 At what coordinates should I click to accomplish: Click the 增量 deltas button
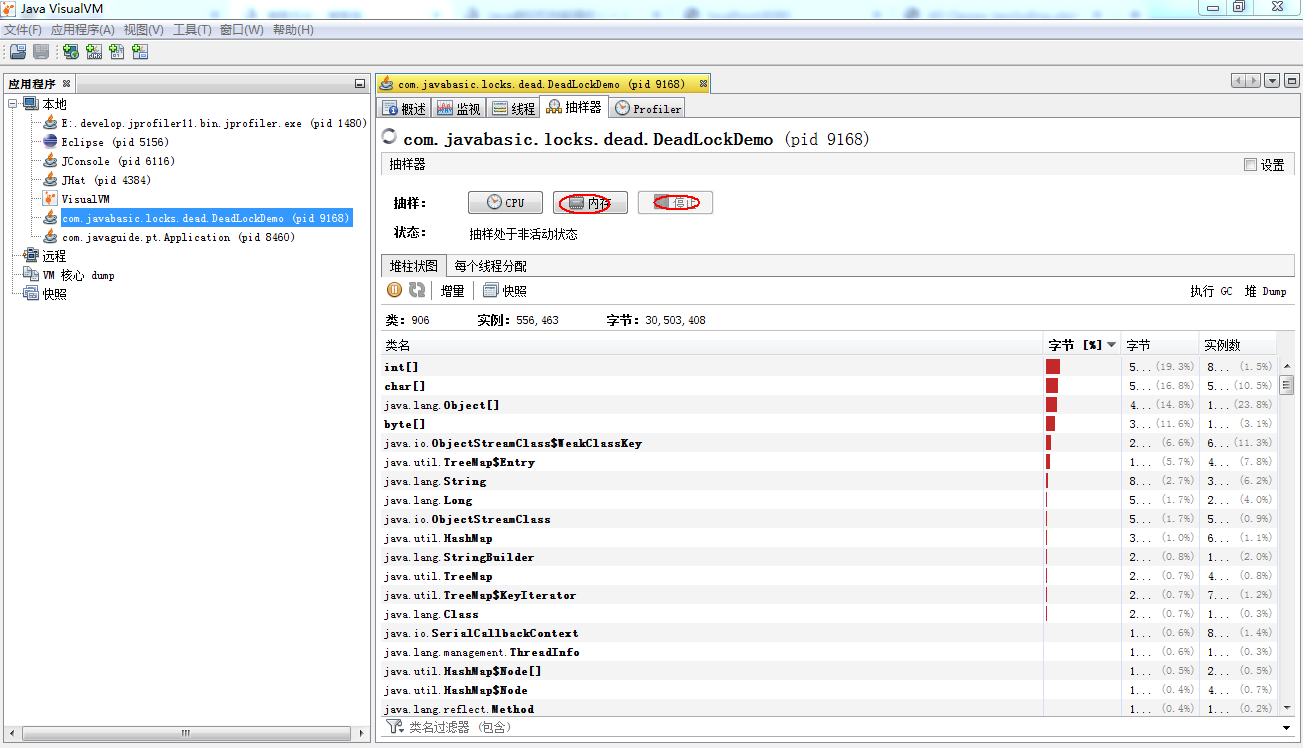(453, 291)
